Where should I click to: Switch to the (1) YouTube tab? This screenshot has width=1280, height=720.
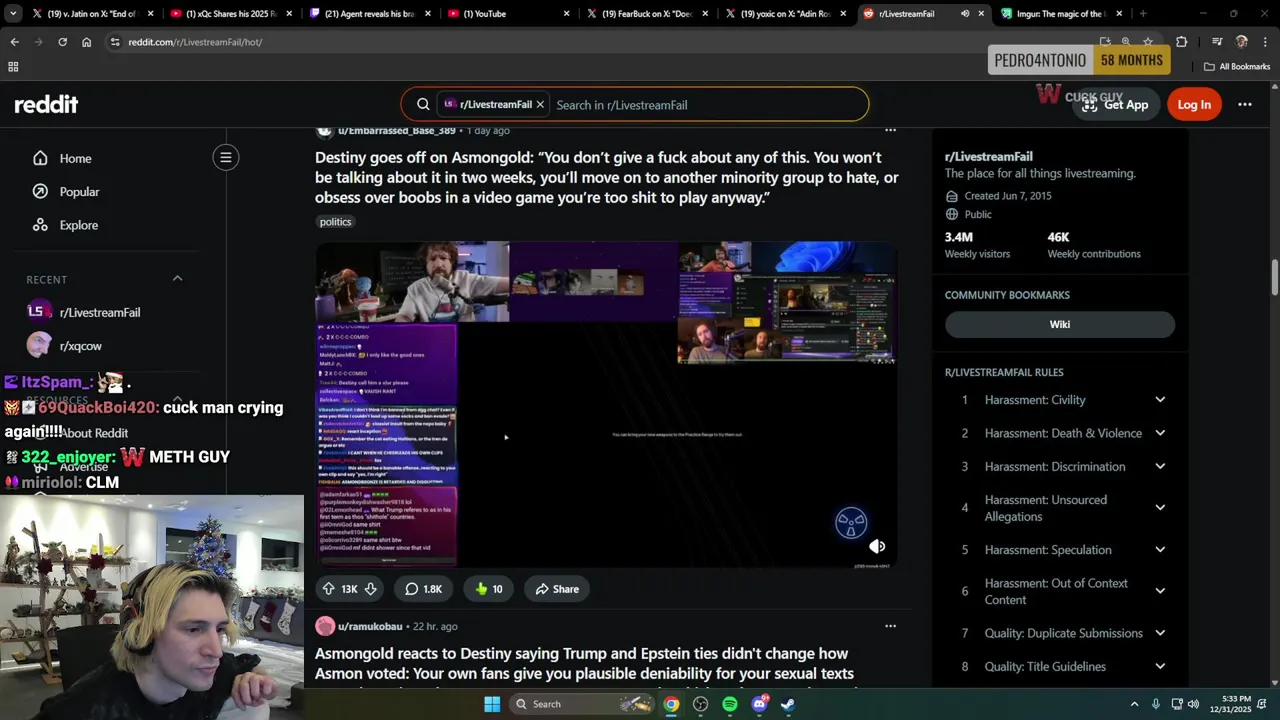pyautogui.click(x=507, y=14)
